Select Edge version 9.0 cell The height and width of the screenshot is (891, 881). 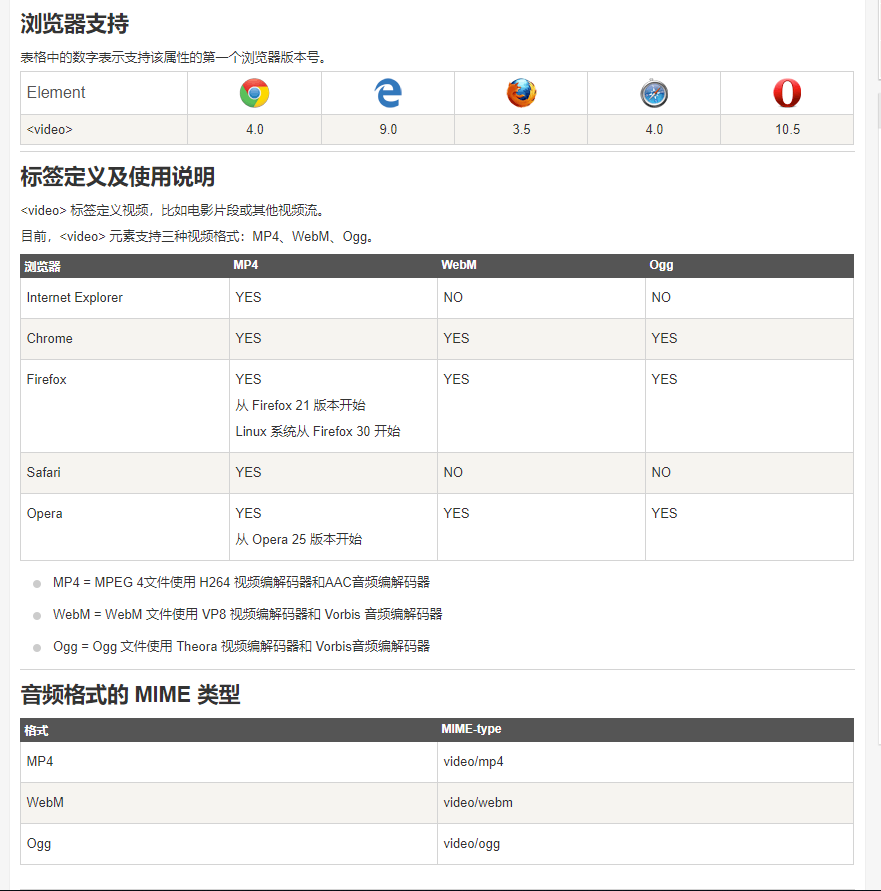click(x=388, y=130)
